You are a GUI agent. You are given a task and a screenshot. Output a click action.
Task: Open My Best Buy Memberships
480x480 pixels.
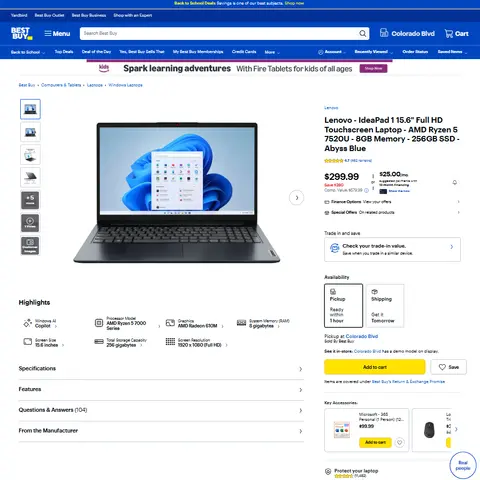click(x=198, y=52)
